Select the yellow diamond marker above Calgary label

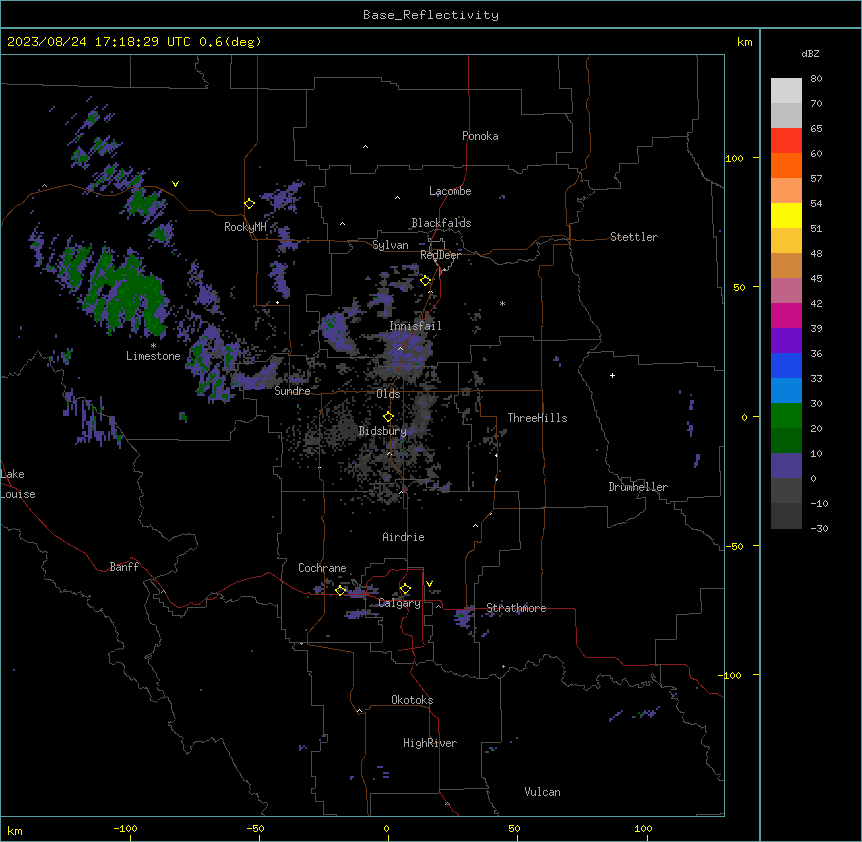coord(405,589)
